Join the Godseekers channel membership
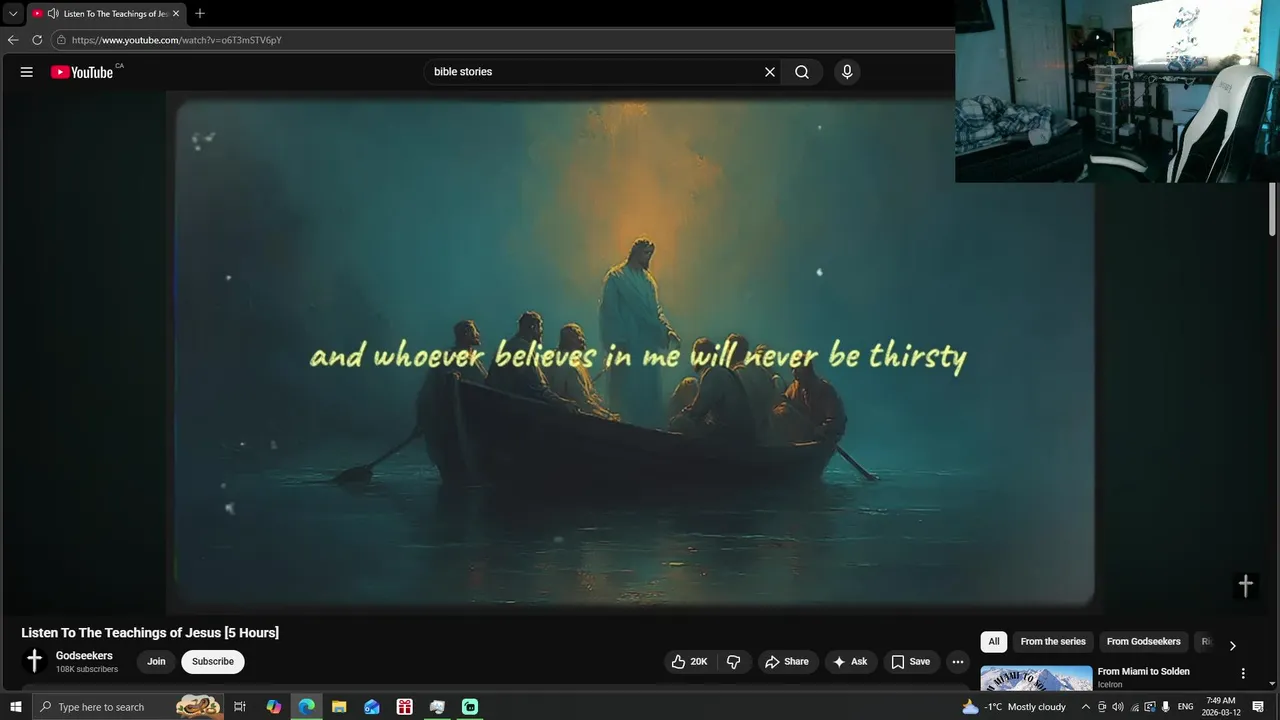Viewport: 1280px width, 720px height. [156, 662]
